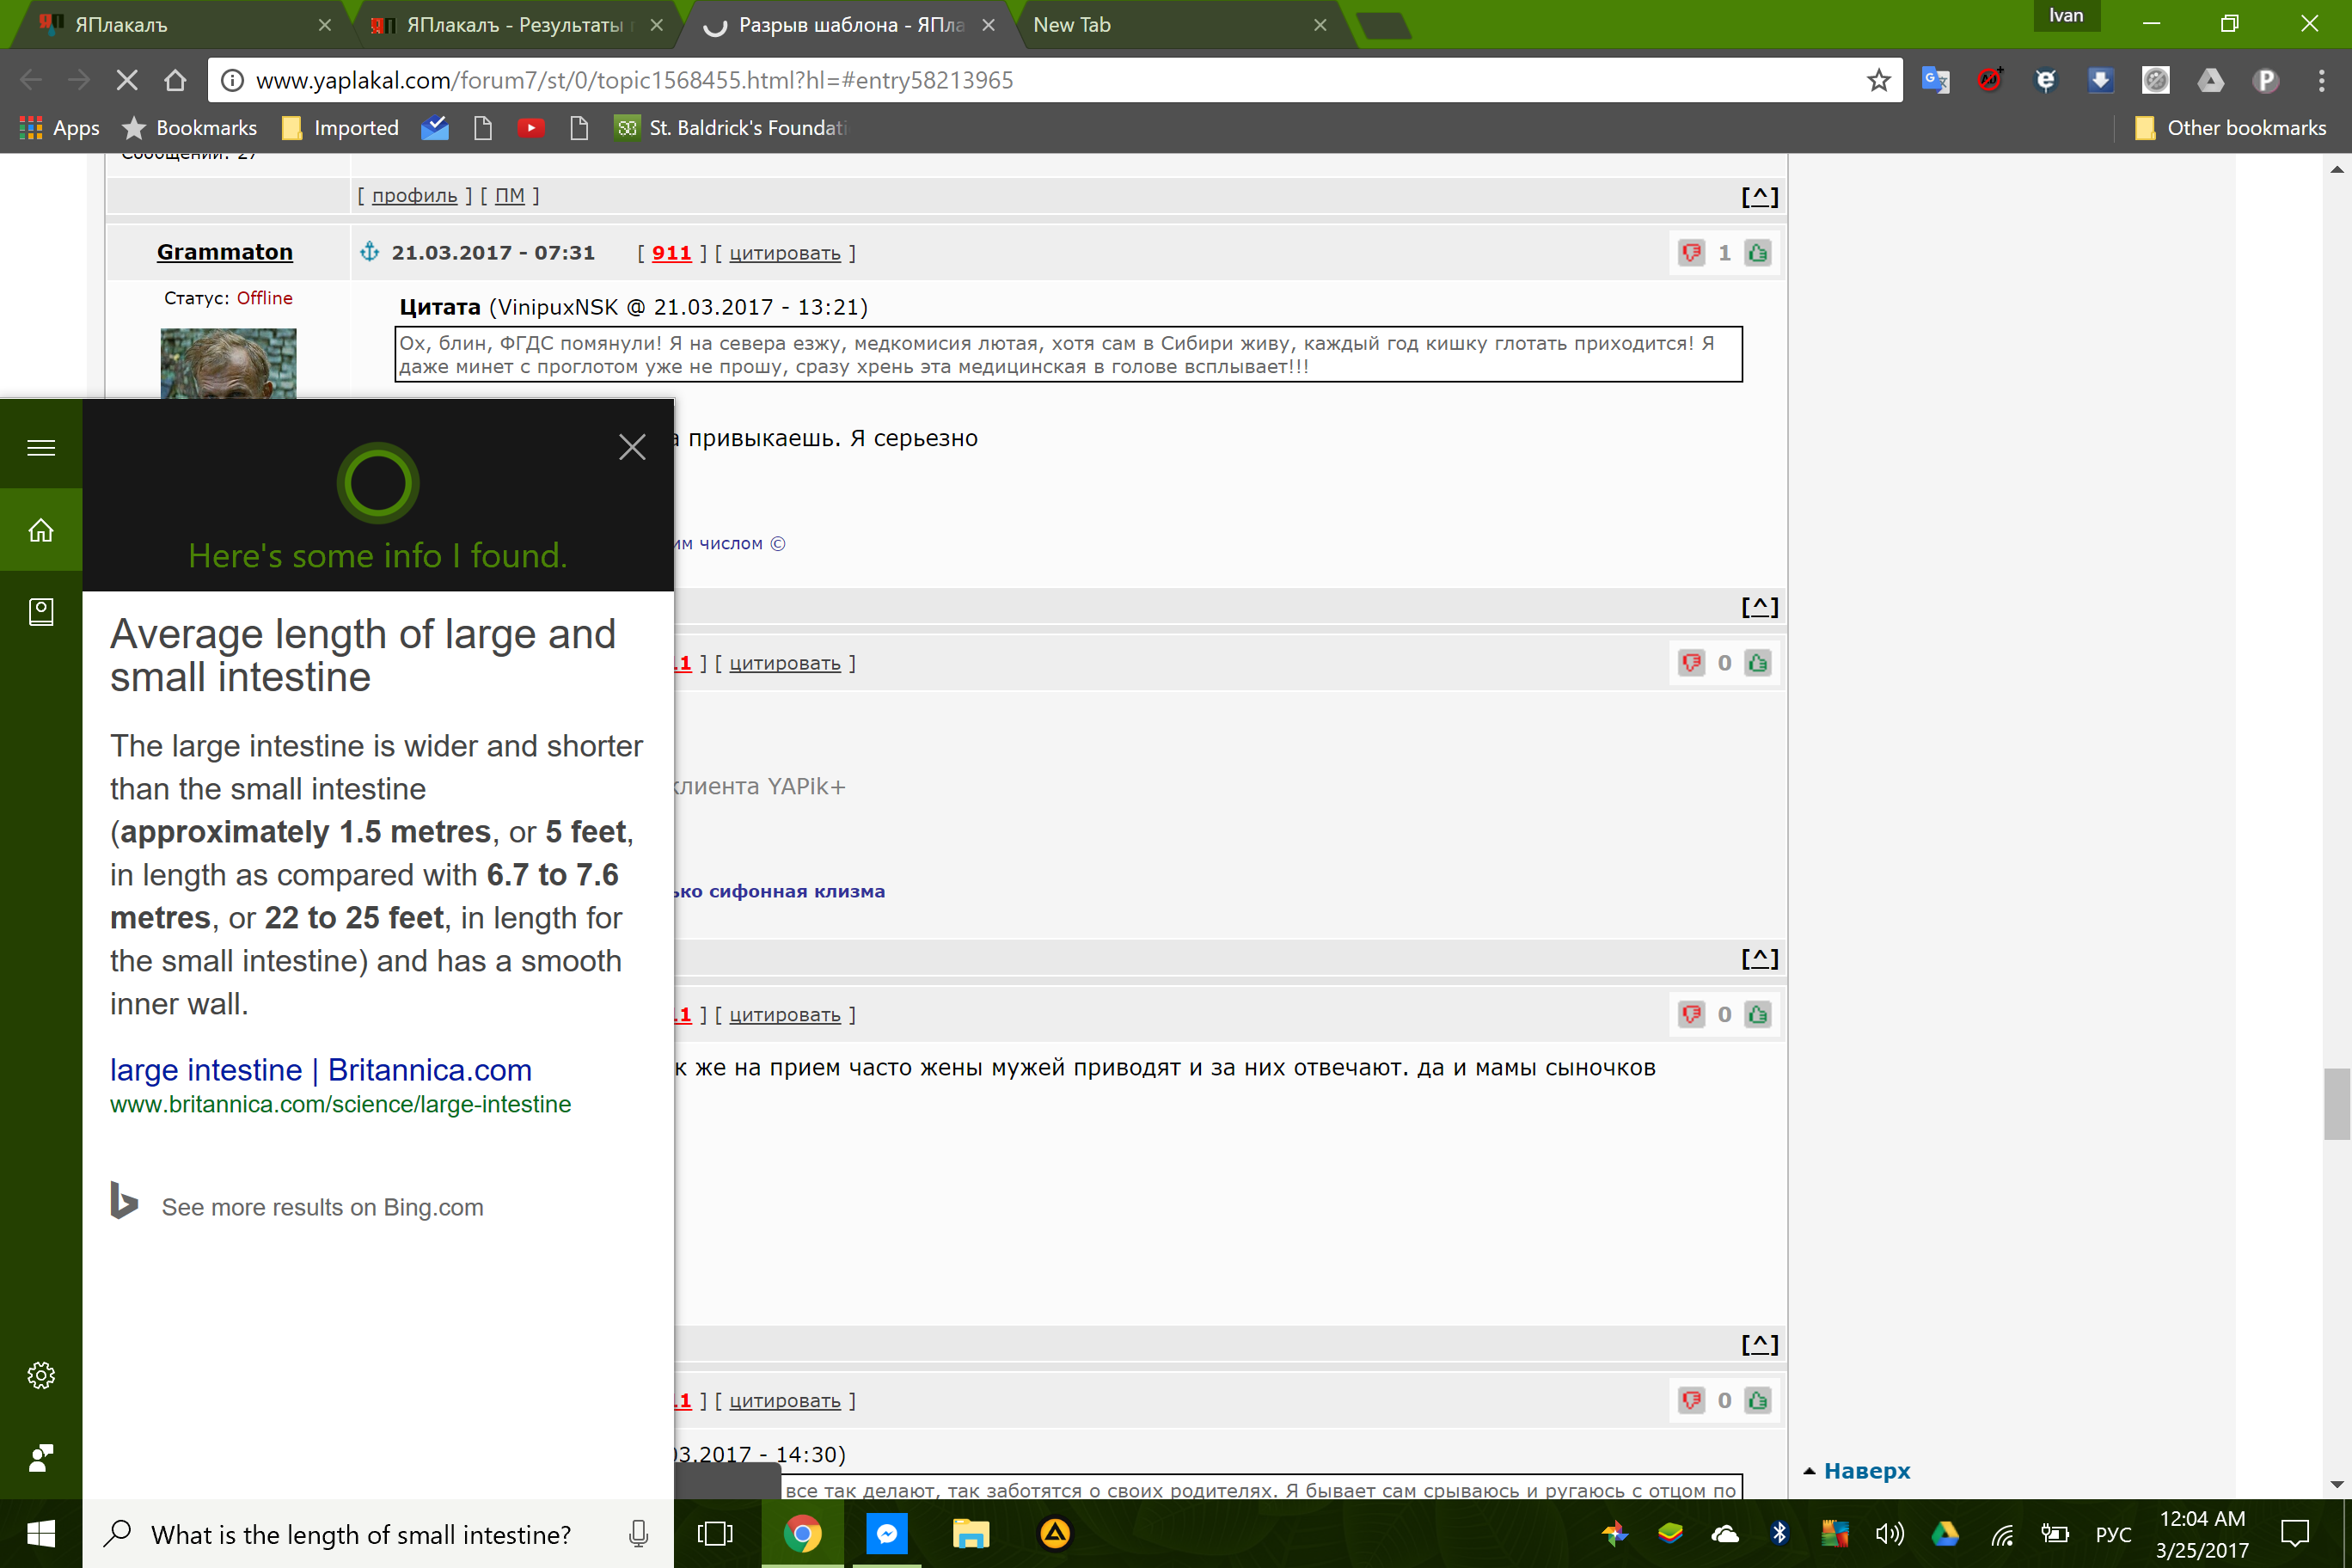Open Google Translate extension
Viewport: 2352px width, 1568px height.
1935,80
